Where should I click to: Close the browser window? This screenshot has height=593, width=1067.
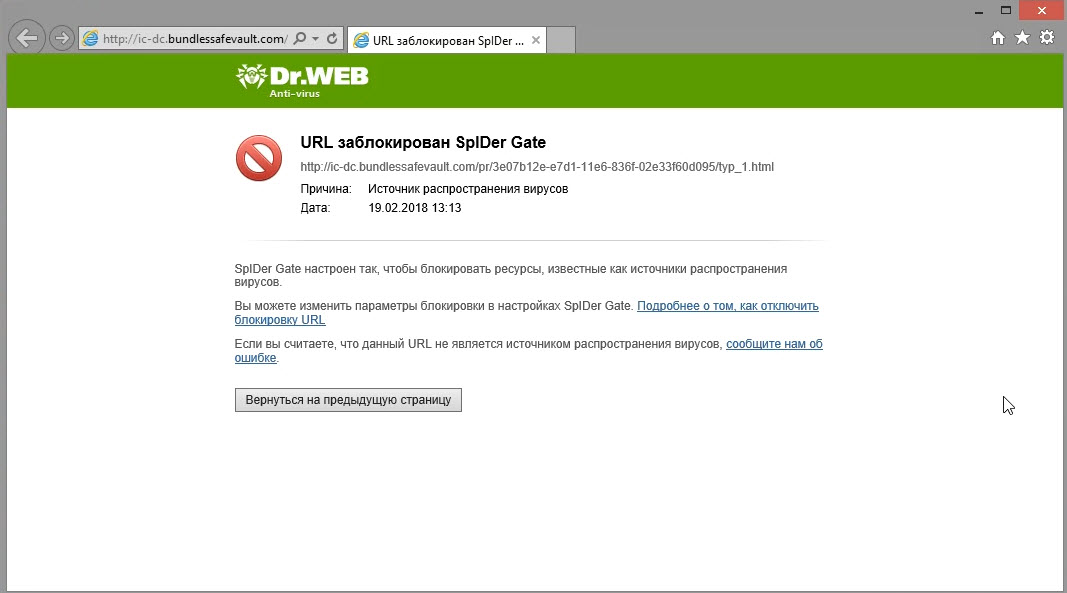[1042, 10]
